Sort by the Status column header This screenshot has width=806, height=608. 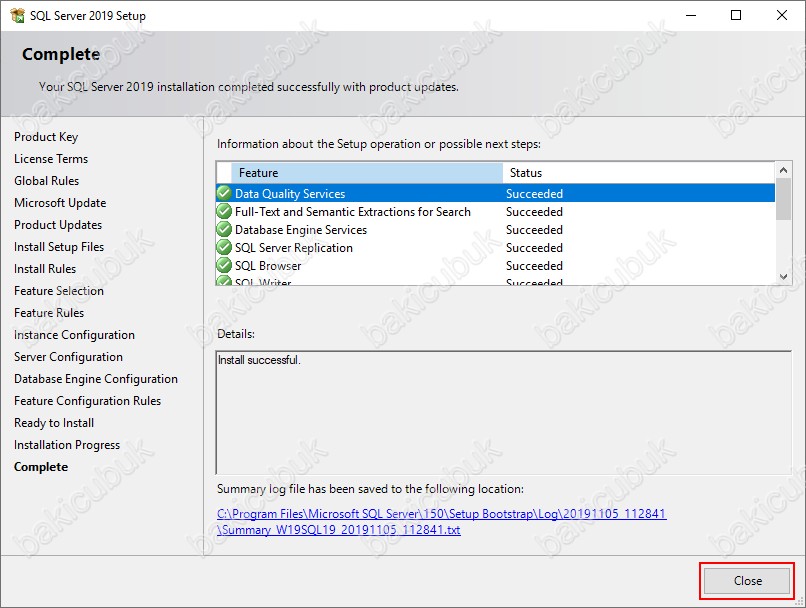coord(639,173)
